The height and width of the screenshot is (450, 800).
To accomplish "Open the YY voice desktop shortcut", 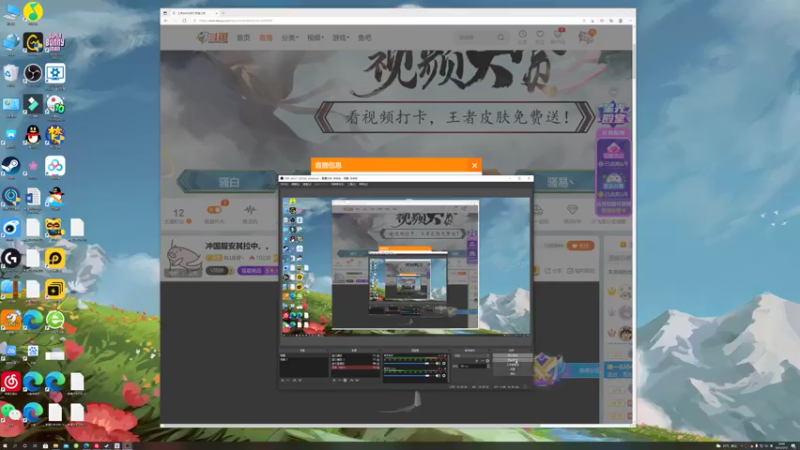I will (x=55, y=228).
